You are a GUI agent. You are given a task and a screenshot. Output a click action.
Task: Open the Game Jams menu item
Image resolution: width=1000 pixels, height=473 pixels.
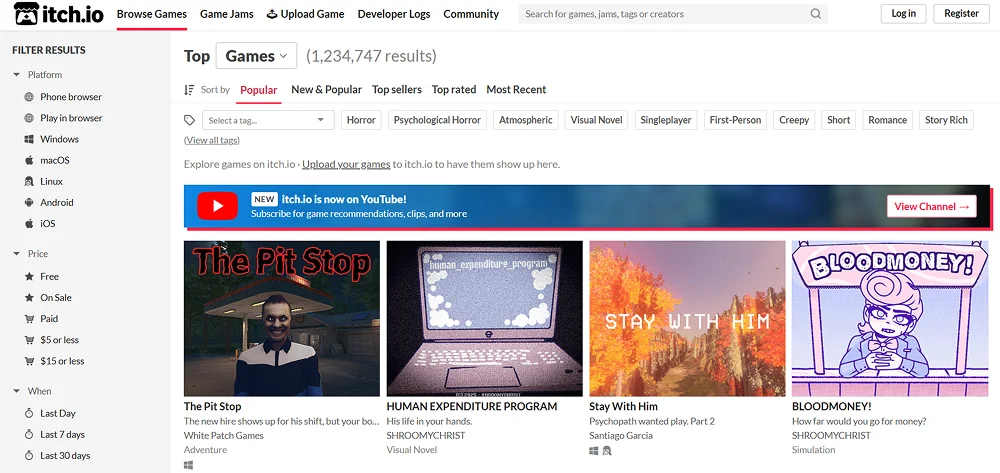[x=226, y=14]
